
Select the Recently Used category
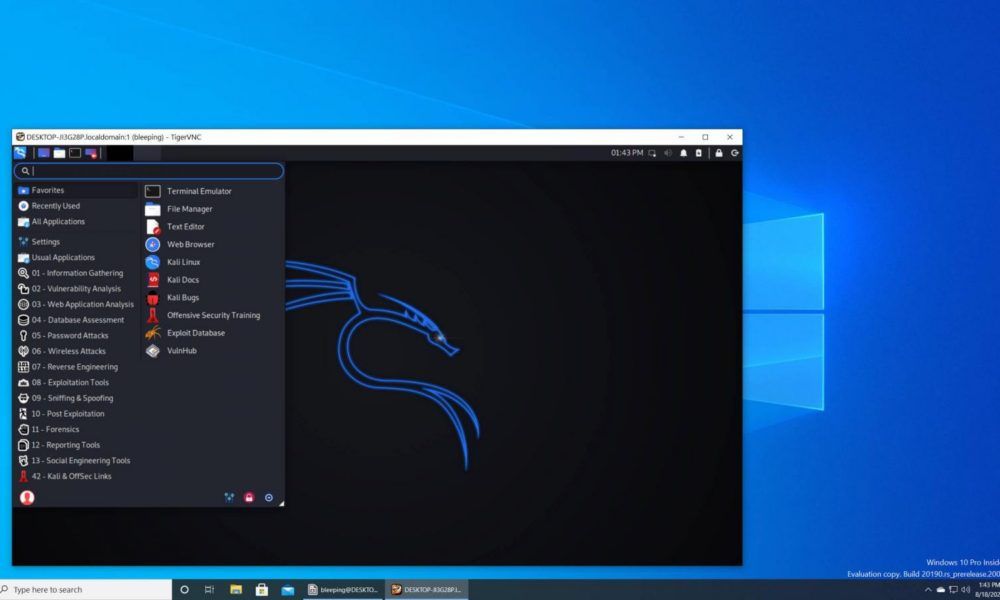tap(77, 206)
